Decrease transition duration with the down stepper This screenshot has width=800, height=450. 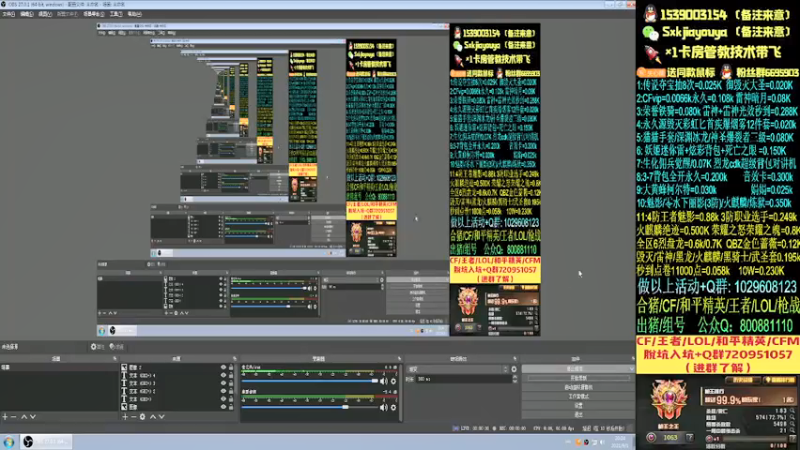514,381
